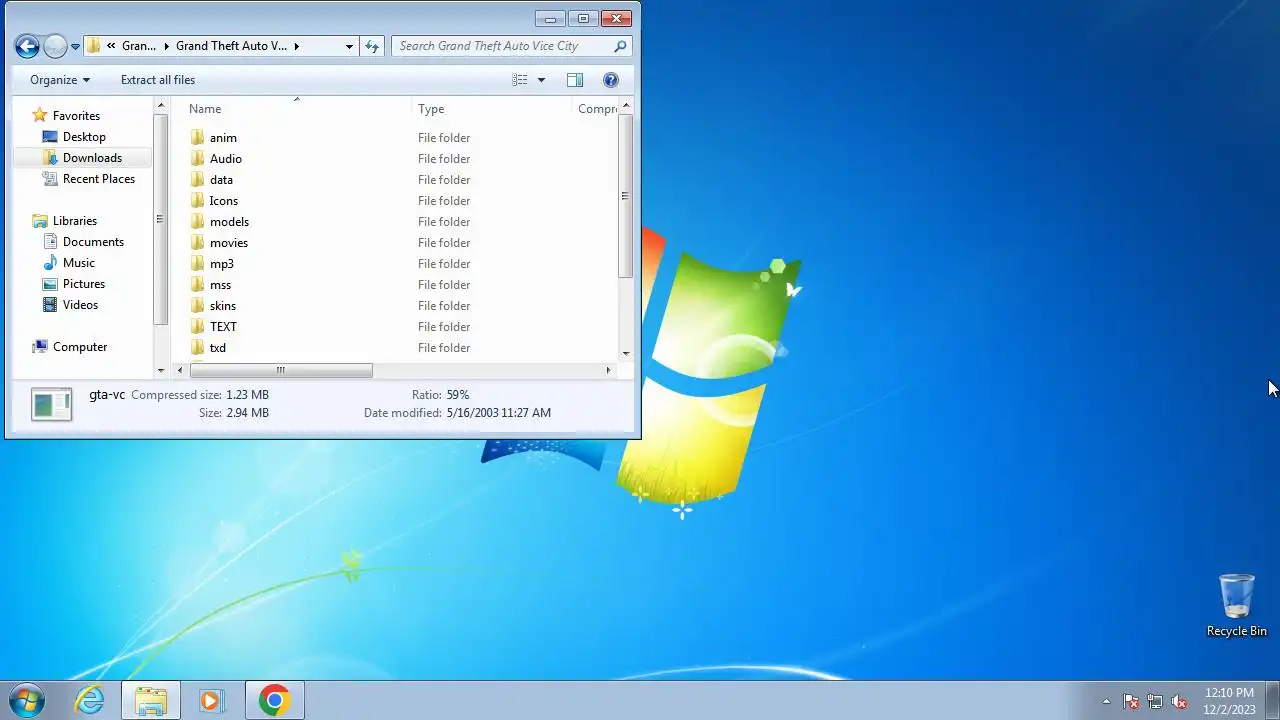Screen dimensions: 1280x720
Task: Open the Documents library
Action: 93,242
